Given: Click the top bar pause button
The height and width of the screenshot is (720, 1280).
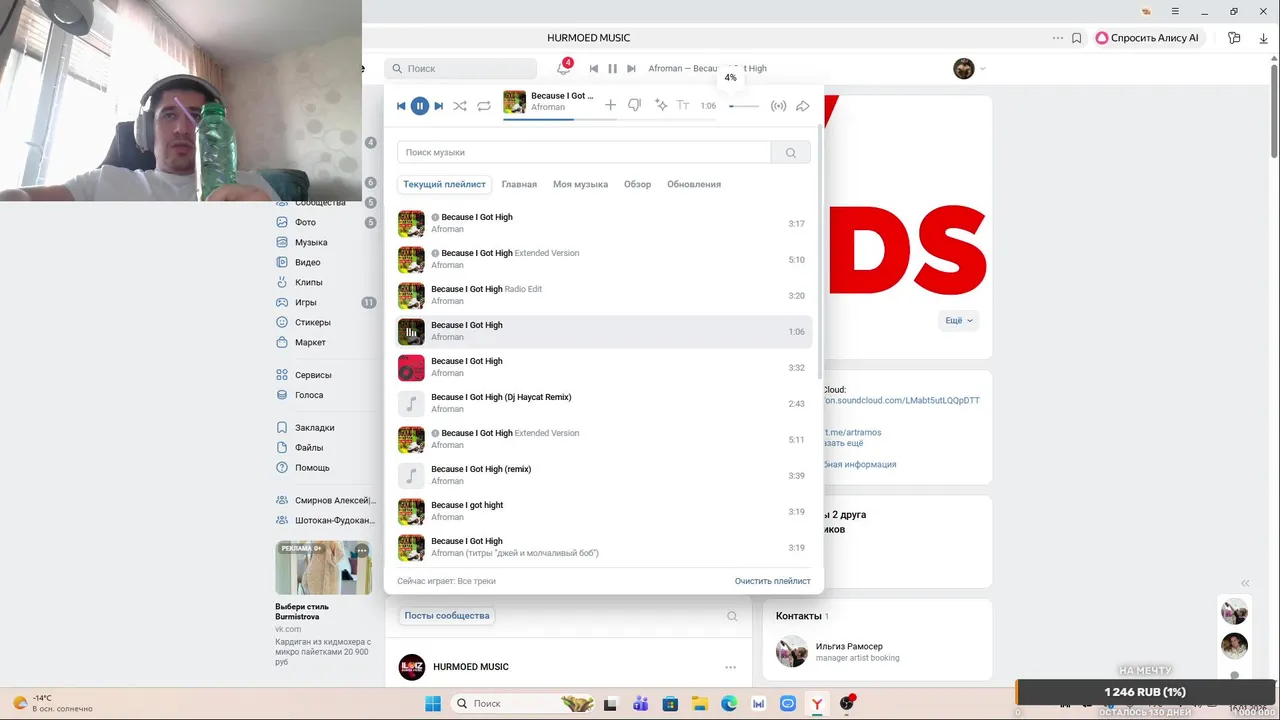Looking at the screenshot, I should click(x=612, y=68).
